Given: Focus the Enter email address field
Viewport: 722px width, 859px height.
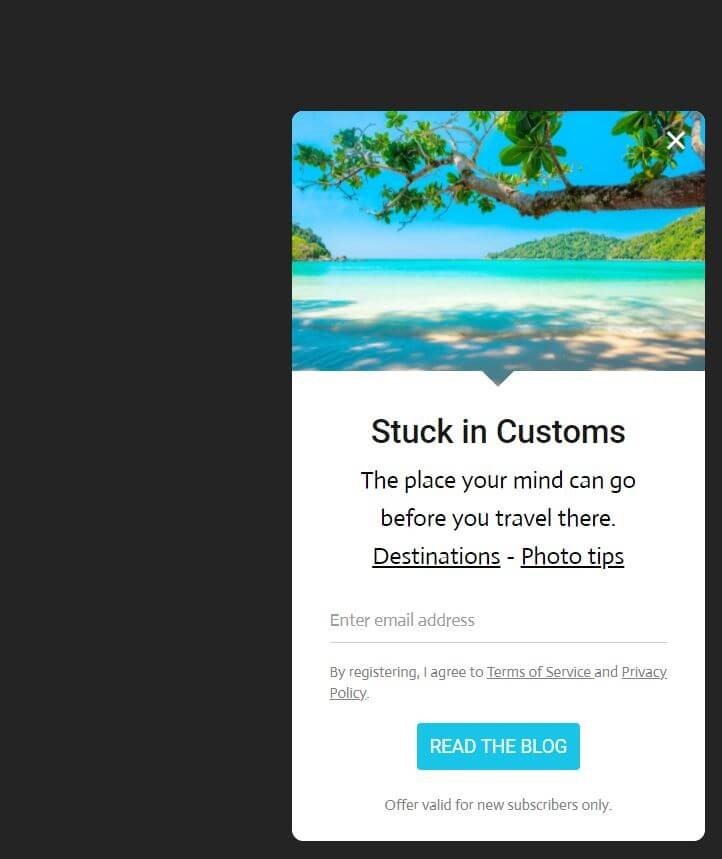Looking at the screenshot, I should [498, 621].
